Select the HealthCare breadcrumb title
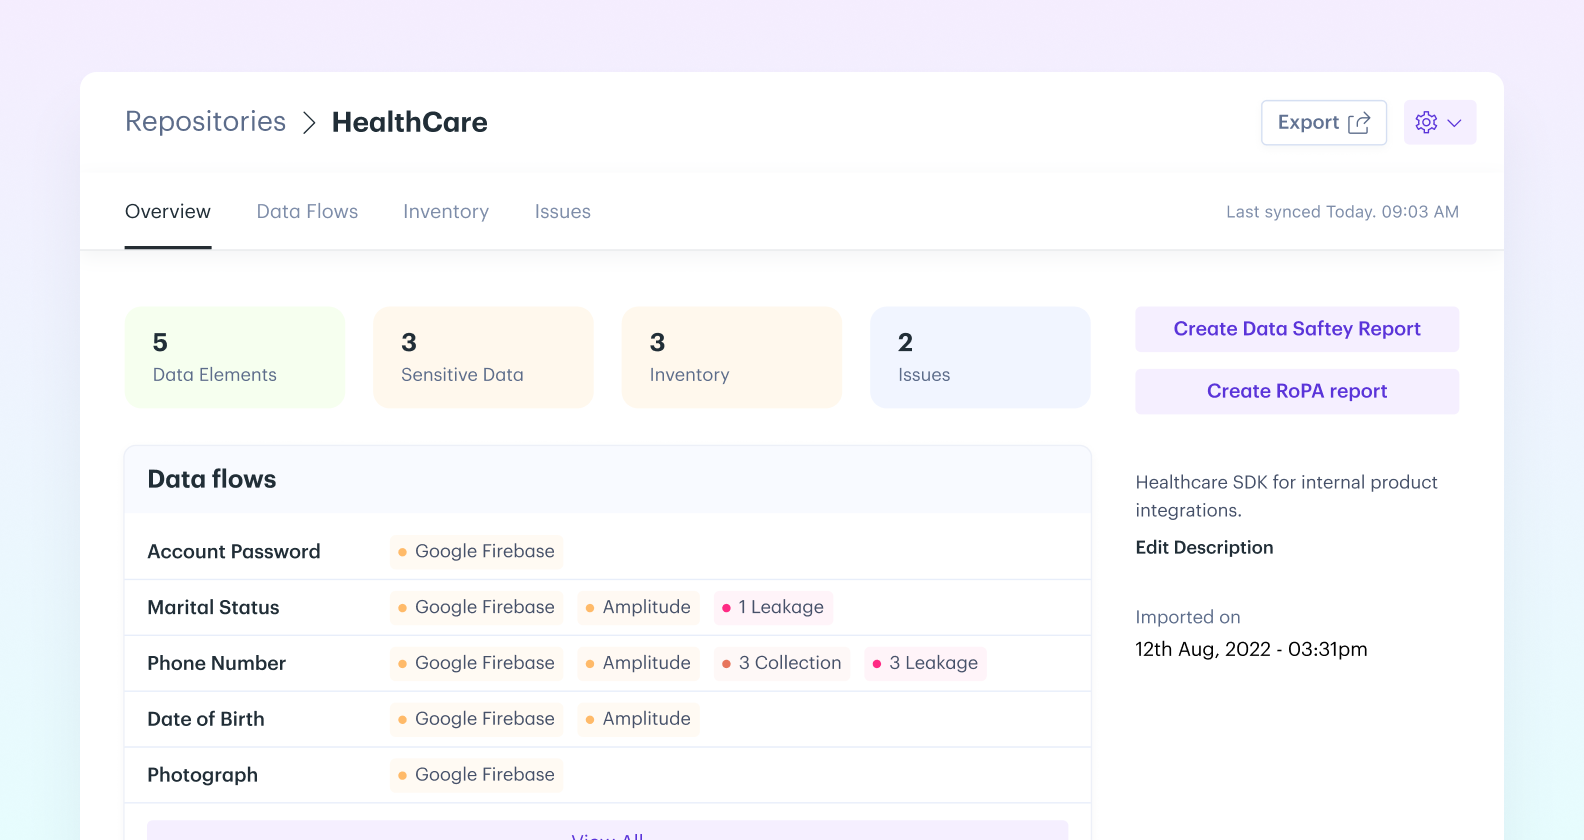Screen dimensions: 1584x840 tap(410, 122)
